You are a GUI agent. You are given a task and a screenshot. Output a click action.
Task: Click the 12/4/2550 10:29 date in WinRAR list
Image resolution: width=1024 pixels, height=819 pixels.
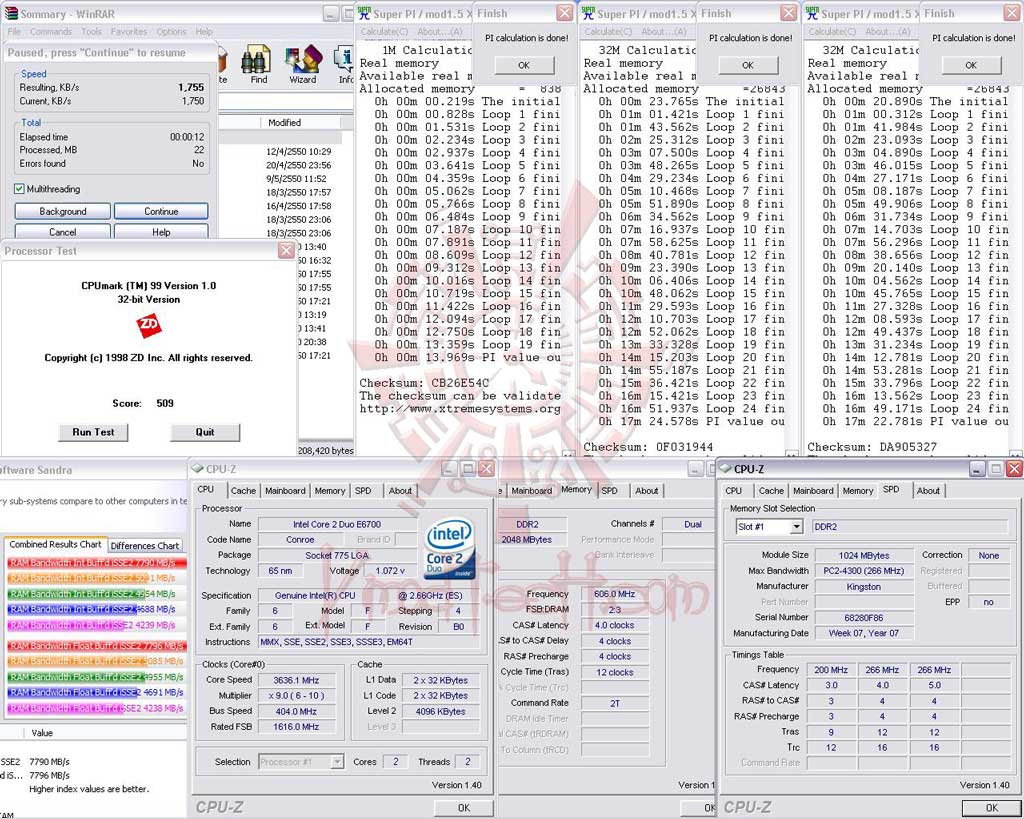click(x=298, y=152)
